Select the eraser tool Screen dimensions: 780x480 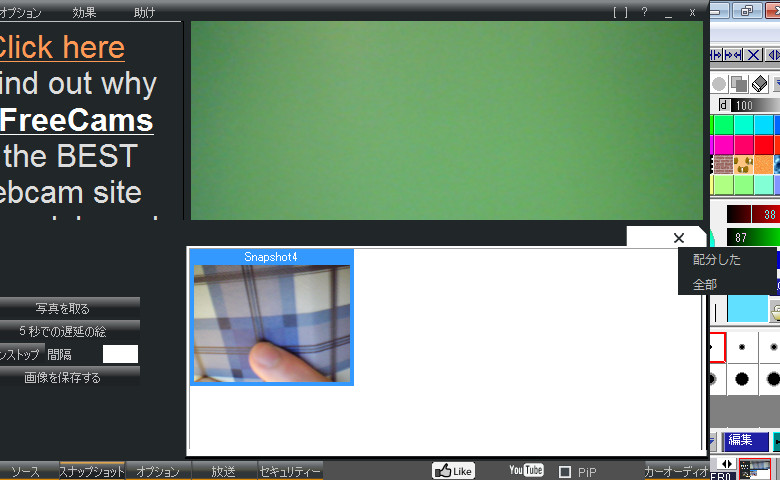coord(759,84)
